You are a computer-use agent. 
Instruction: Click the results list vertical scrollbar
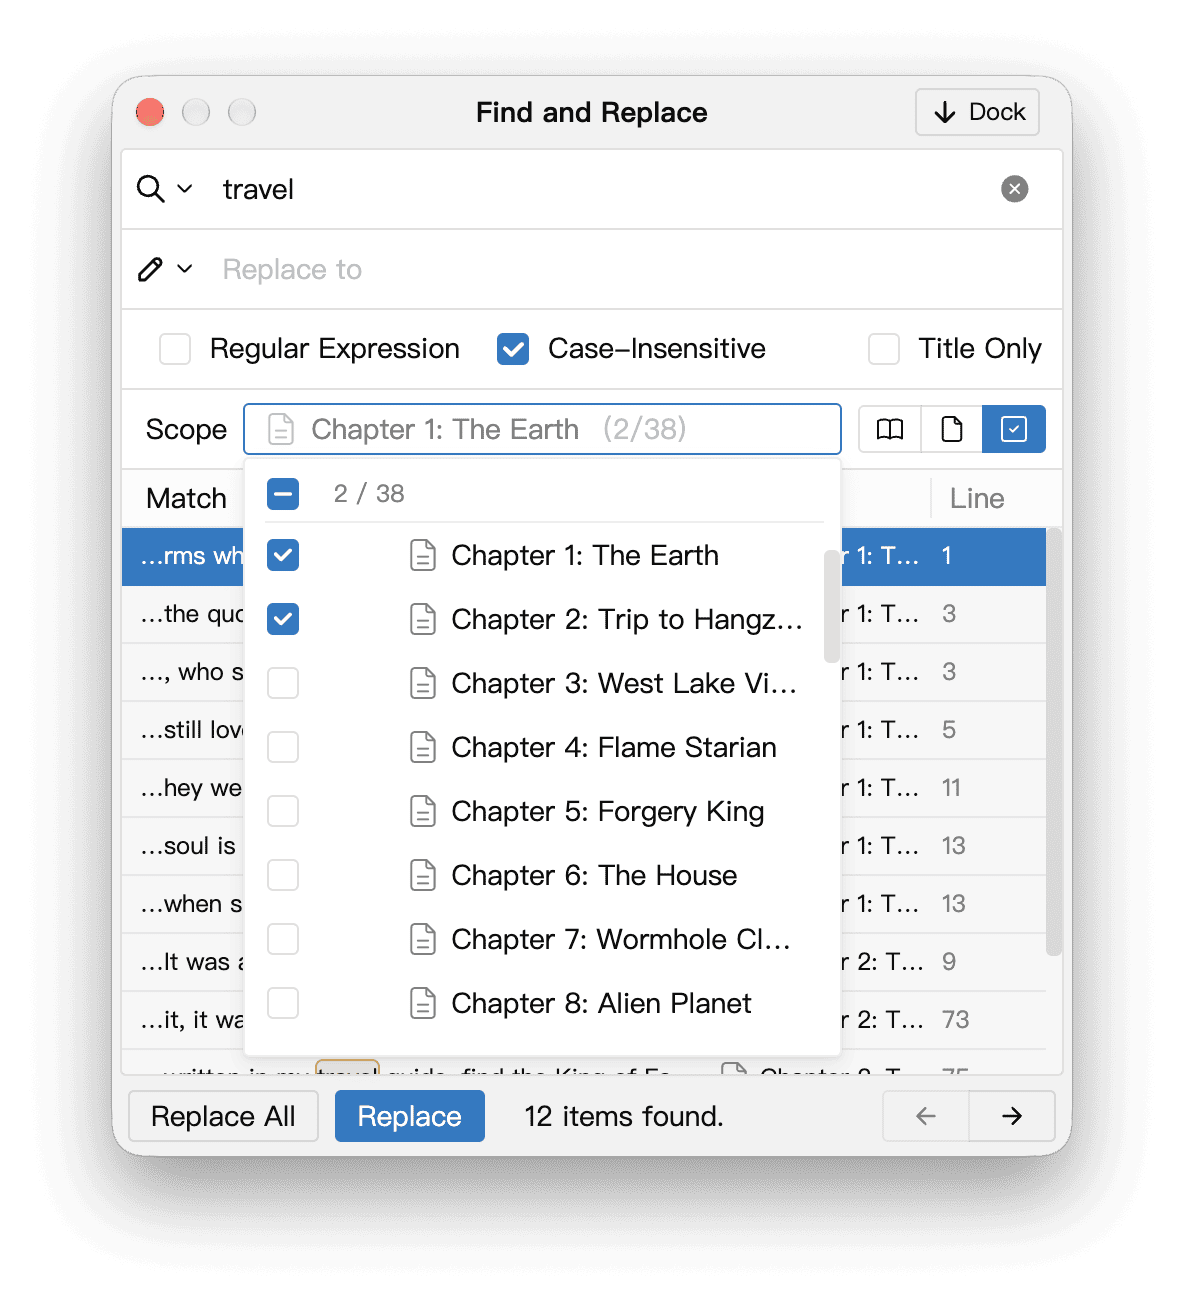click(1054, 742)
